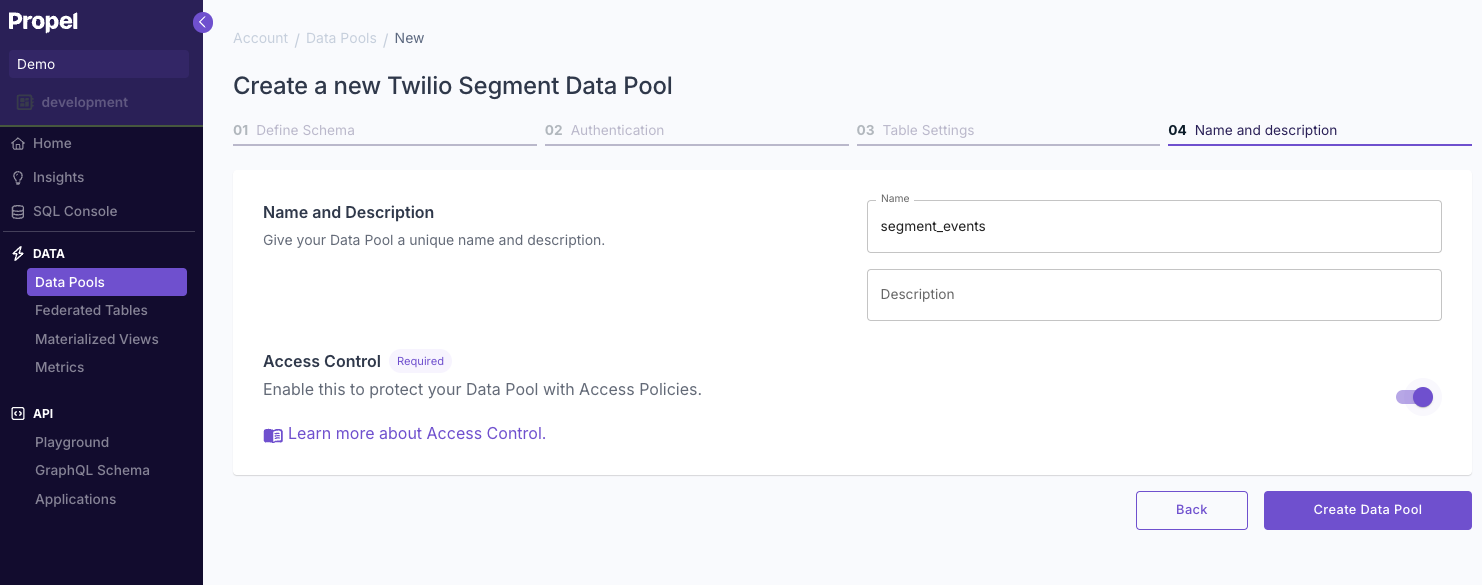The image size is (1482, 585).
Task: Click Learn more about Access Control
Action: coord(416,433)
